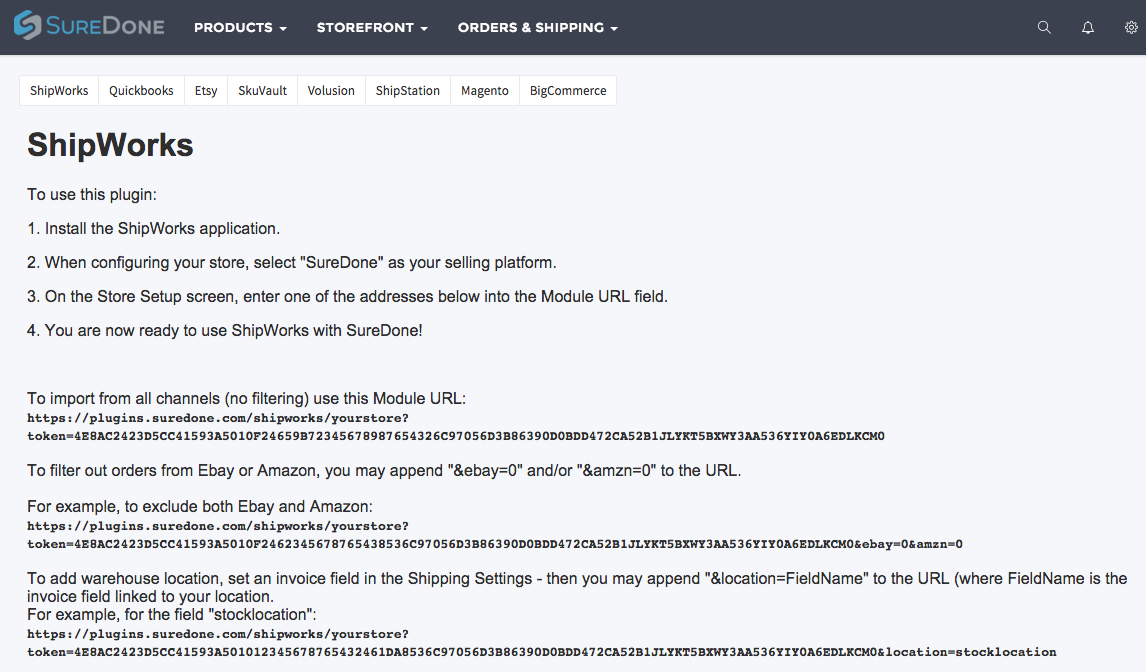Switch to the ShipWorks tab
1146x672 pixels.
pos(59,91)
